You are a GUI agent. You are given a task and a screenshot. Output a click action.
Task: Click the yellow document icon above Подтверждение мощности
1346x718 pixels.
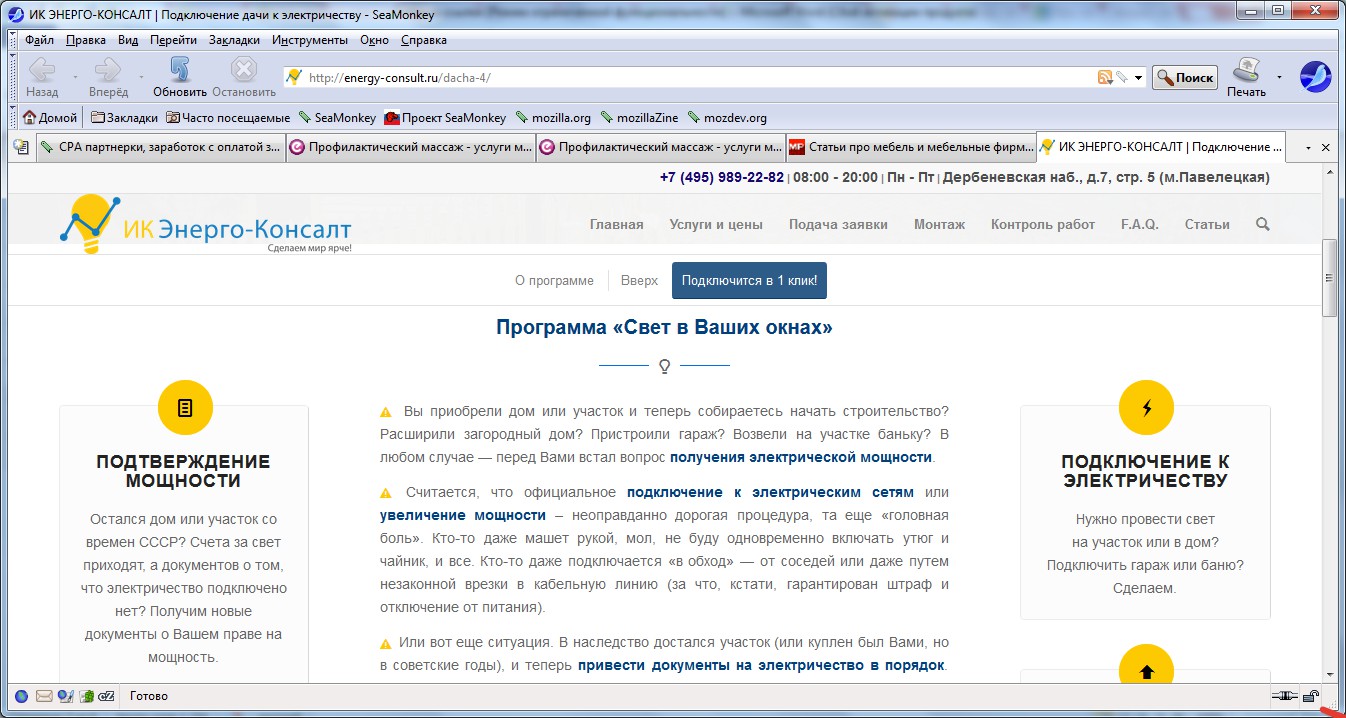tap(185, 407)
